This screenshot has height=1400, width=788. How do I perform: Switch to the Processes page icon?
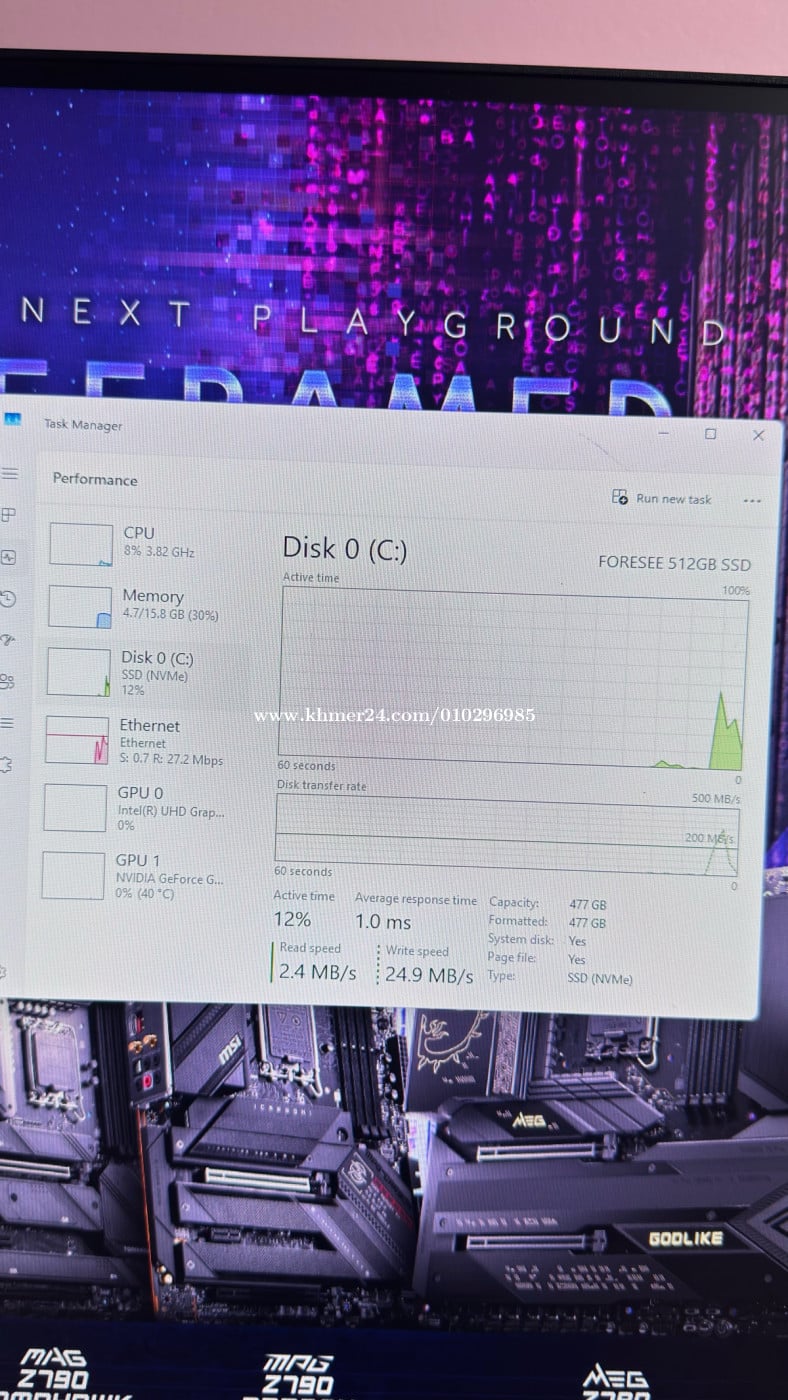click(8, 515)
